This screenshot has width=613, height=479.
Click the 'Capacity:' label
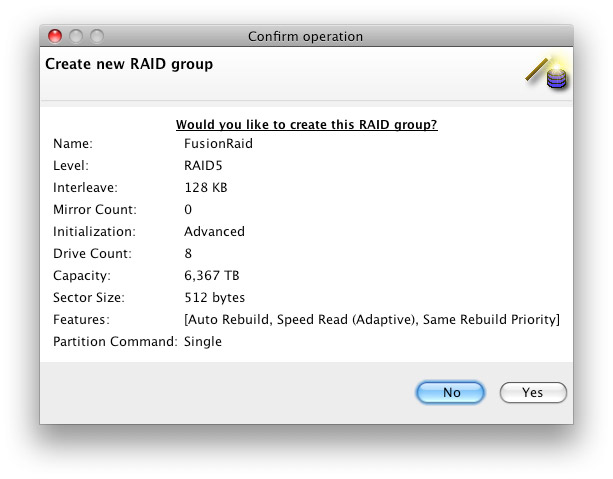click(82, 275)
